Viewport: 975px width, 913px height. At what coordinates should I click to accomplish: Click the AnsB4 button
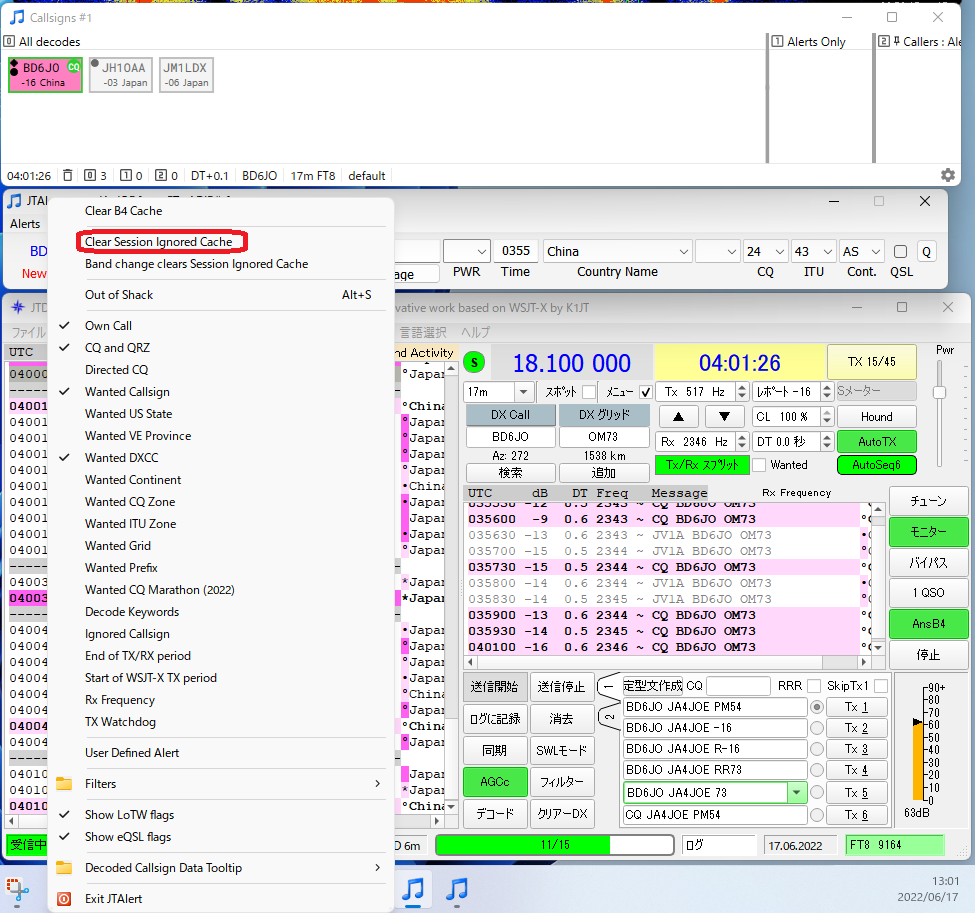click(x=928, y=624)
